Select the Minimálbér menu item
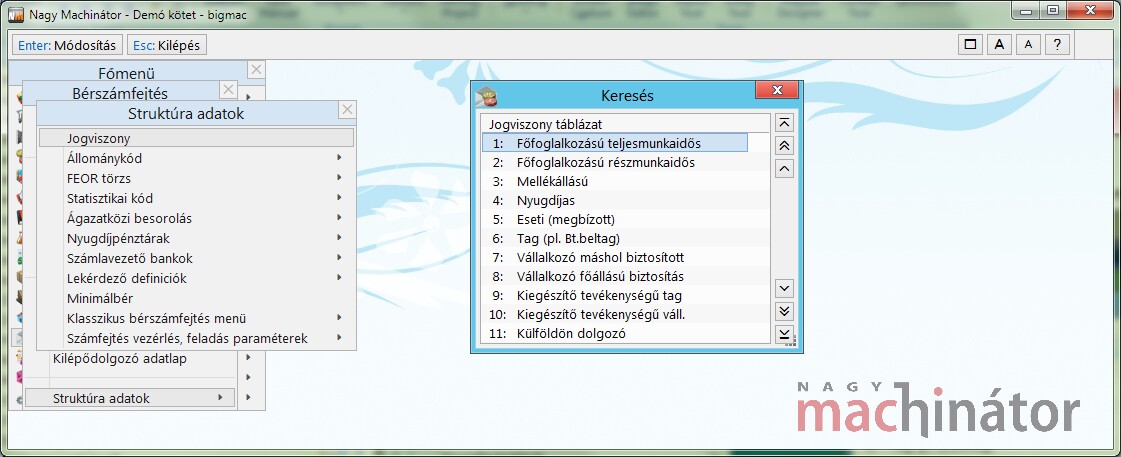1121x457 pixels. pyautogui.click(x=196, y=298)
